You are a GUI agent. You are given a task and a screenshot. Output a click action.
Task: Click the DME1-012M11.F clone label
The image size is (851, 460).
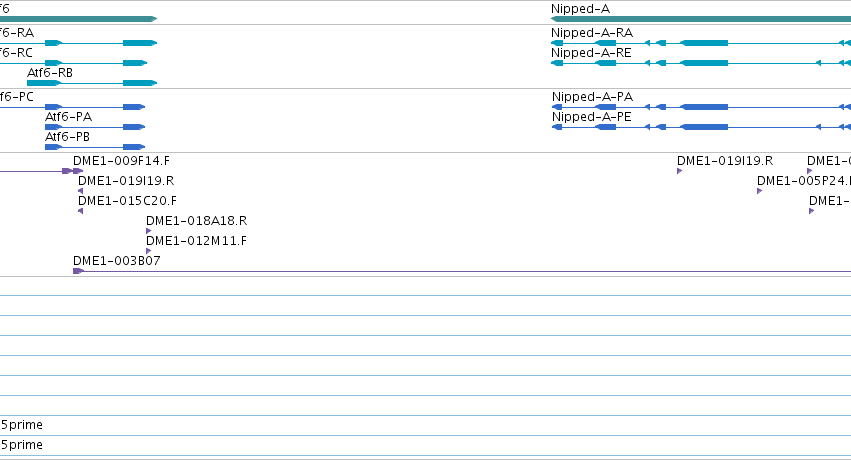coord(196,241)
